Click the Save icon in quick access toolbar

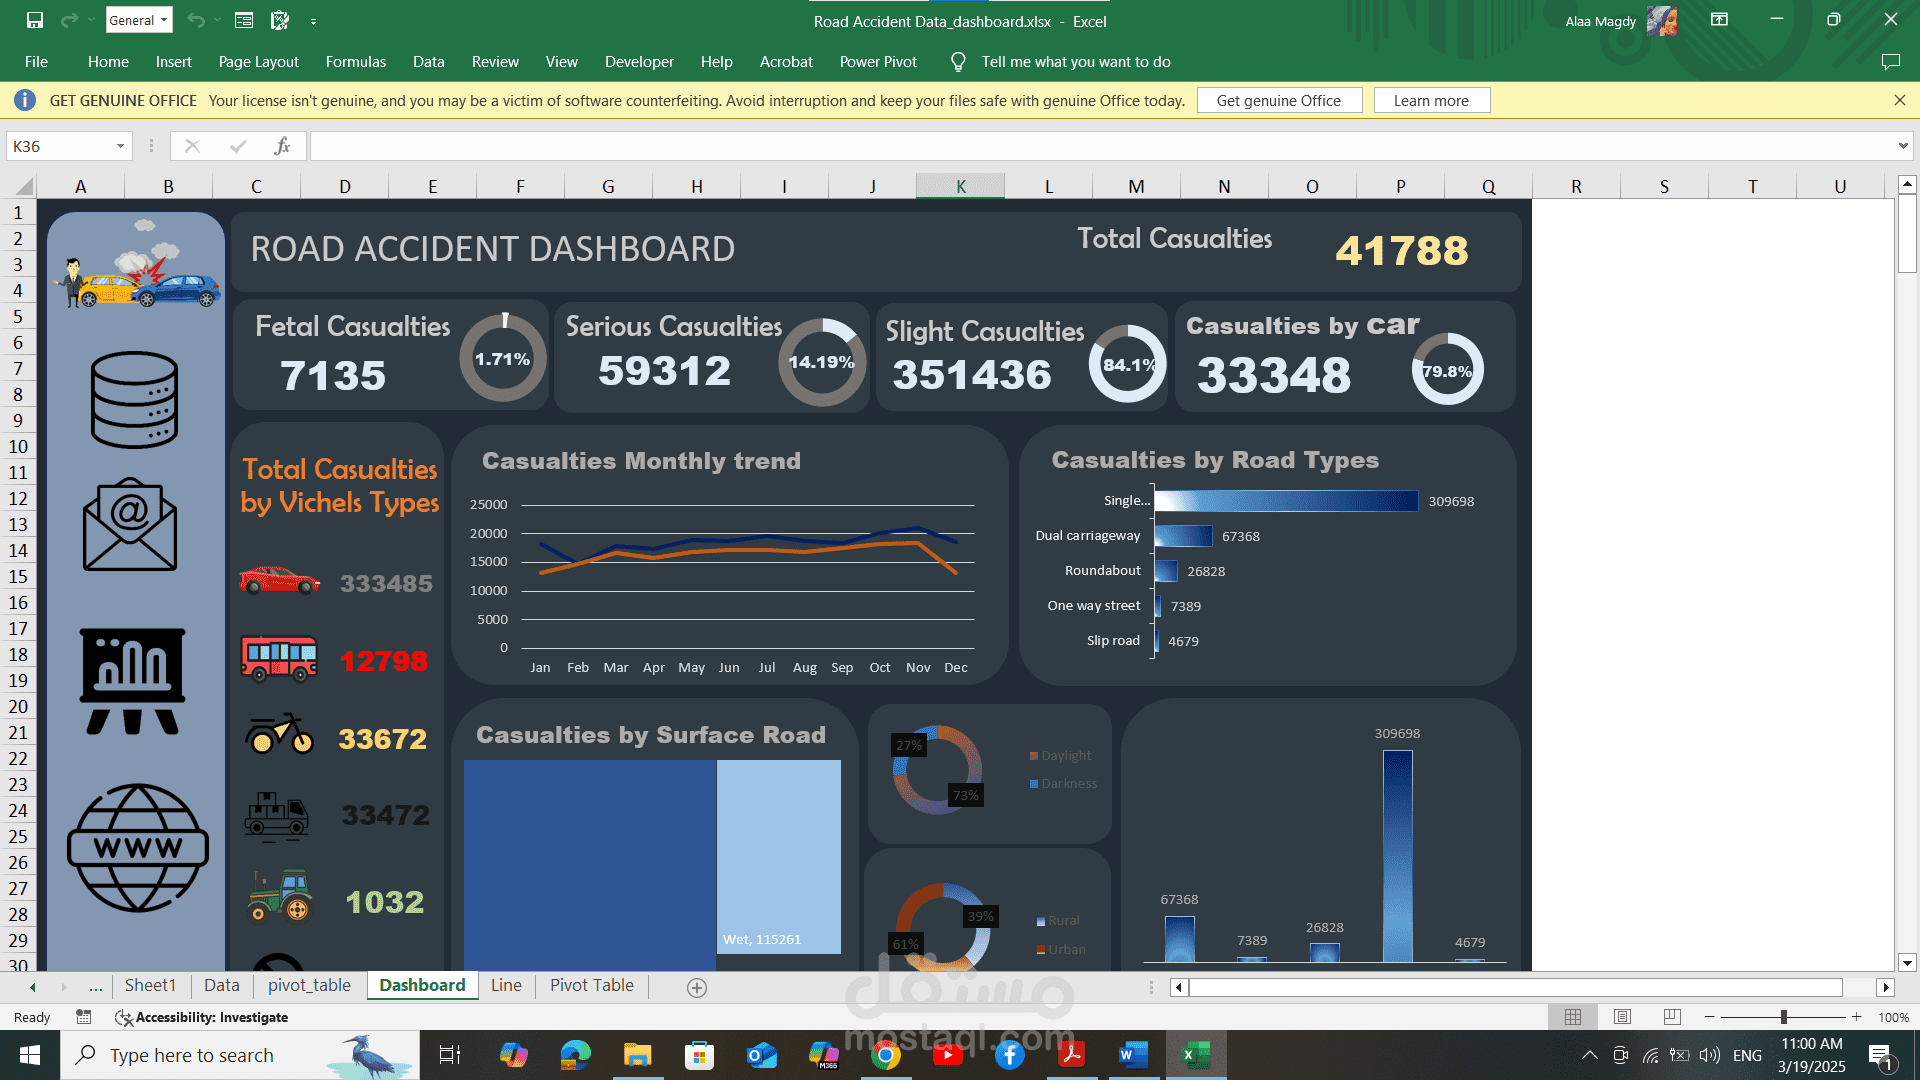(x=35, y=20)
